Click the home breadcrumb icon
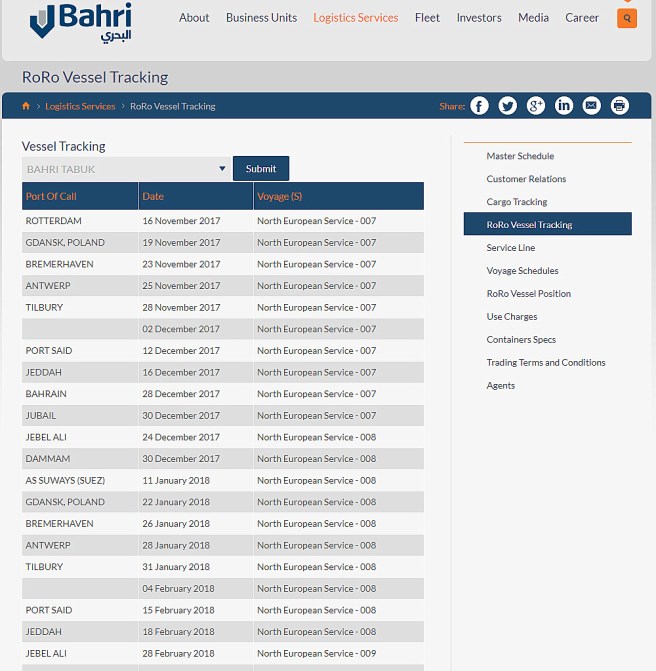Viewport: 656px width, 671px height. click(26, 106)
